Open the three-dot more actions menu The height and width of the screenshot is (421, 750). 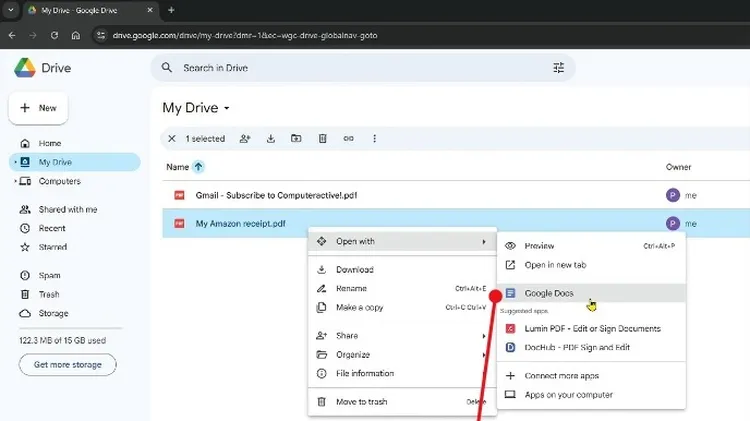(x=375, y=139)
